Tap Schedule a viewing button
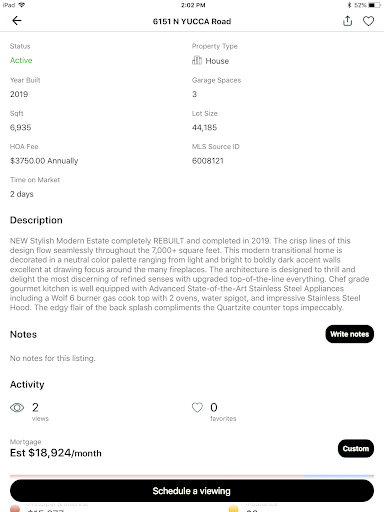This screenshot has height=512, width=384. pyautogui.click(x=192, y=491)
